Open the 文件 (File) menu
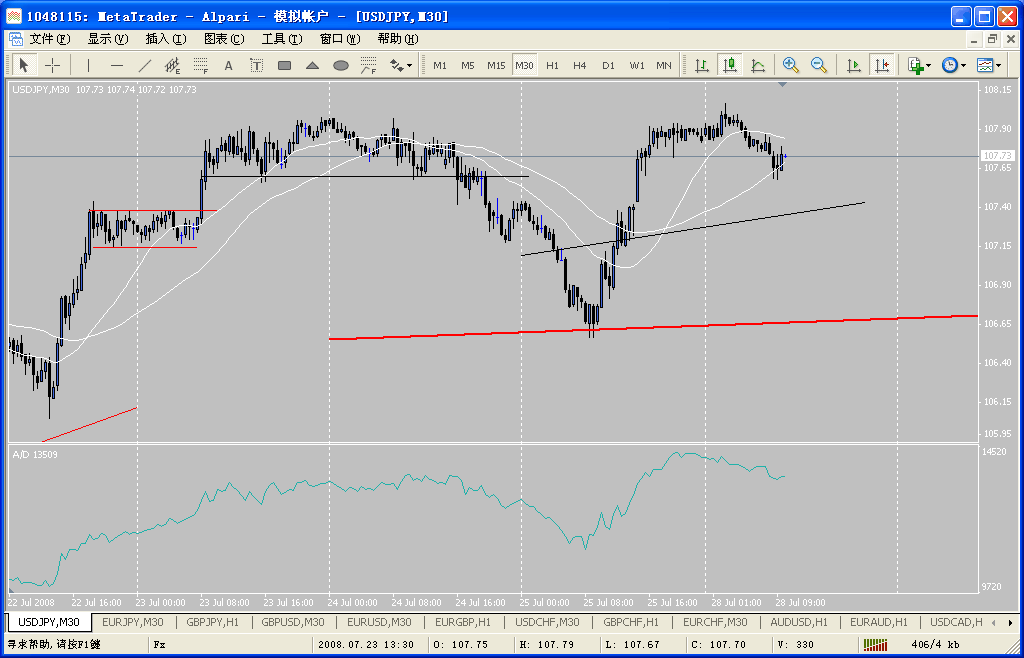The width and height of the screenshot is (1024, 658). tap(50, 39)
